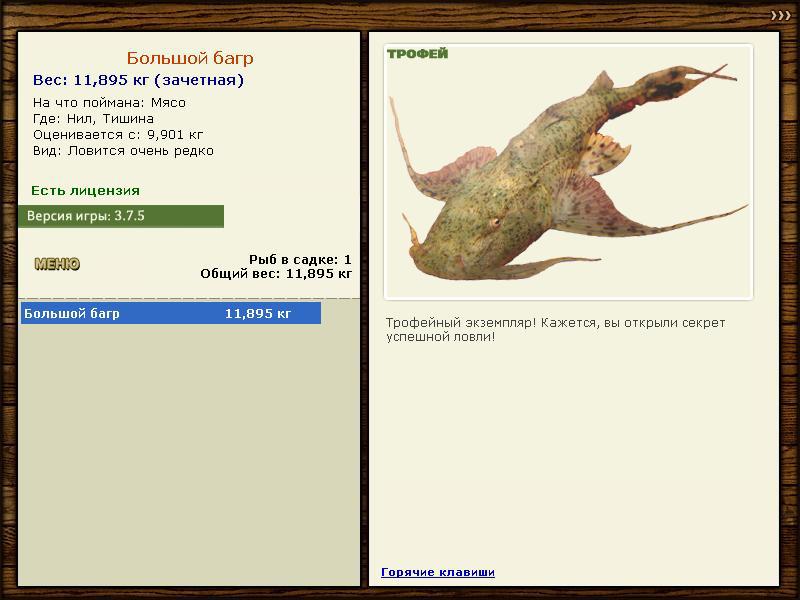The height and width of the screenshot is (600, 800).
Task: Click the Рыб в садке: 1 counter
Action: point(300,260)
